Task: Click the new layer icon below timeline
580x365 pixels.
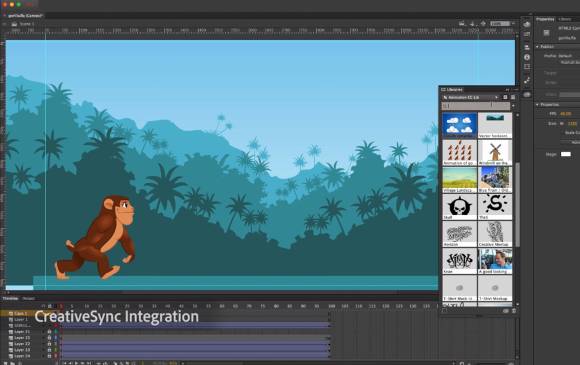Action: (x=5, y=363)
